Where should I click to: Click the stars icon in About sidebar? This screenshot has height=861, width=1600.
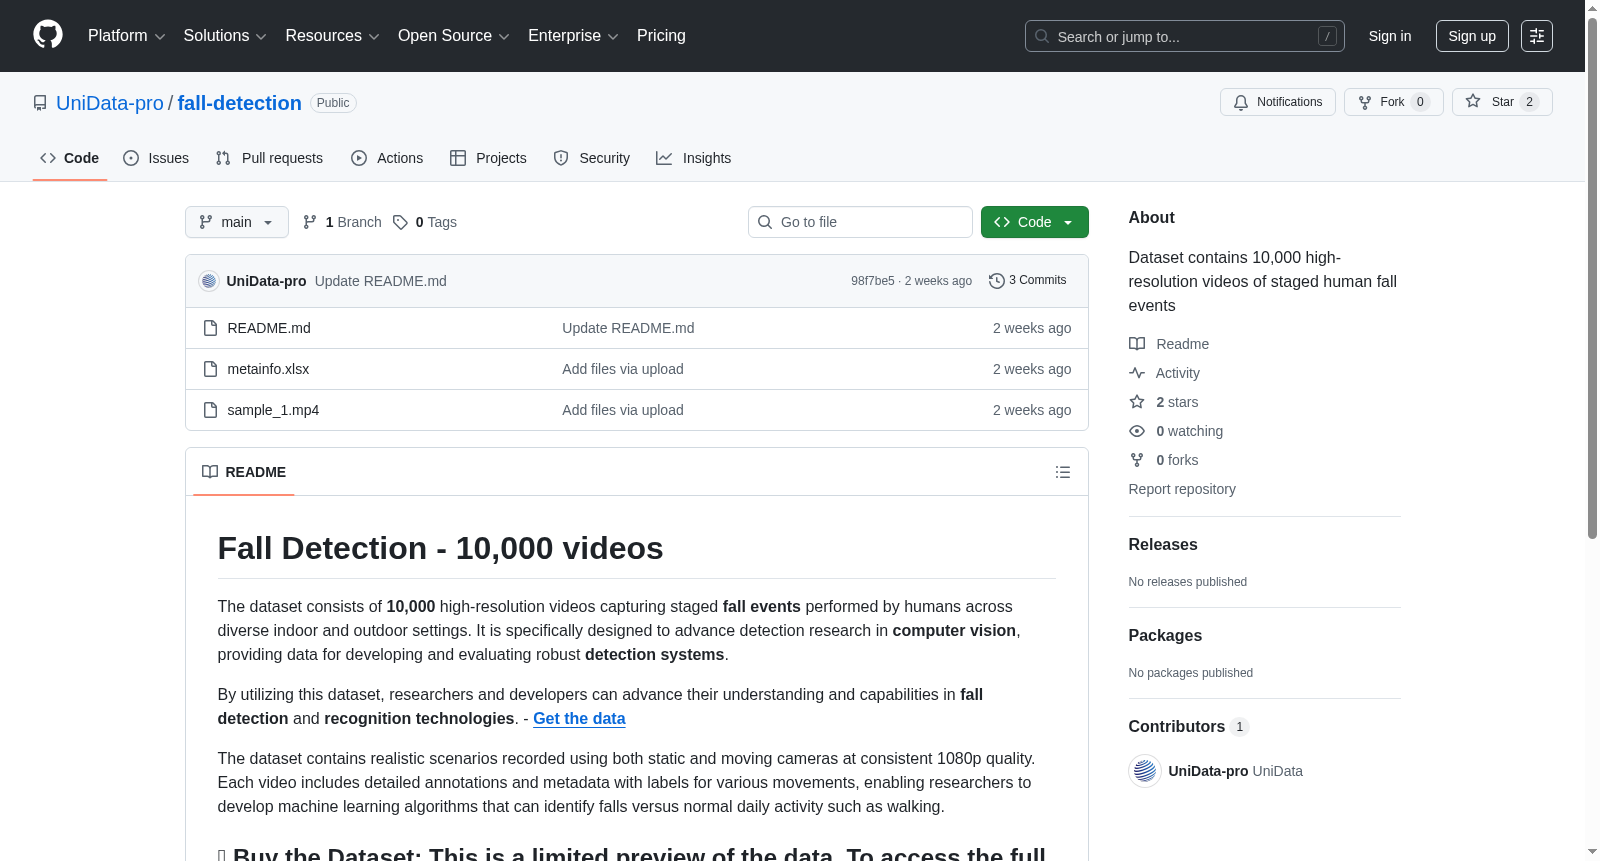point(1137,402)
